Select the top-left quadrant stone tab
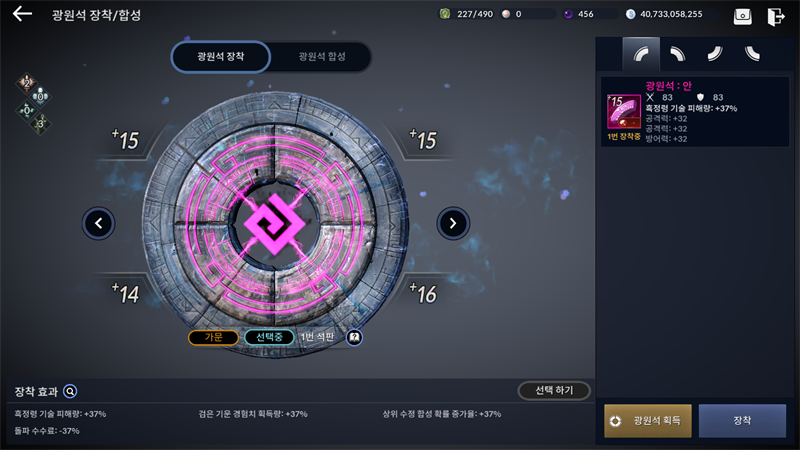800x450 pixels. pos(641,54)
